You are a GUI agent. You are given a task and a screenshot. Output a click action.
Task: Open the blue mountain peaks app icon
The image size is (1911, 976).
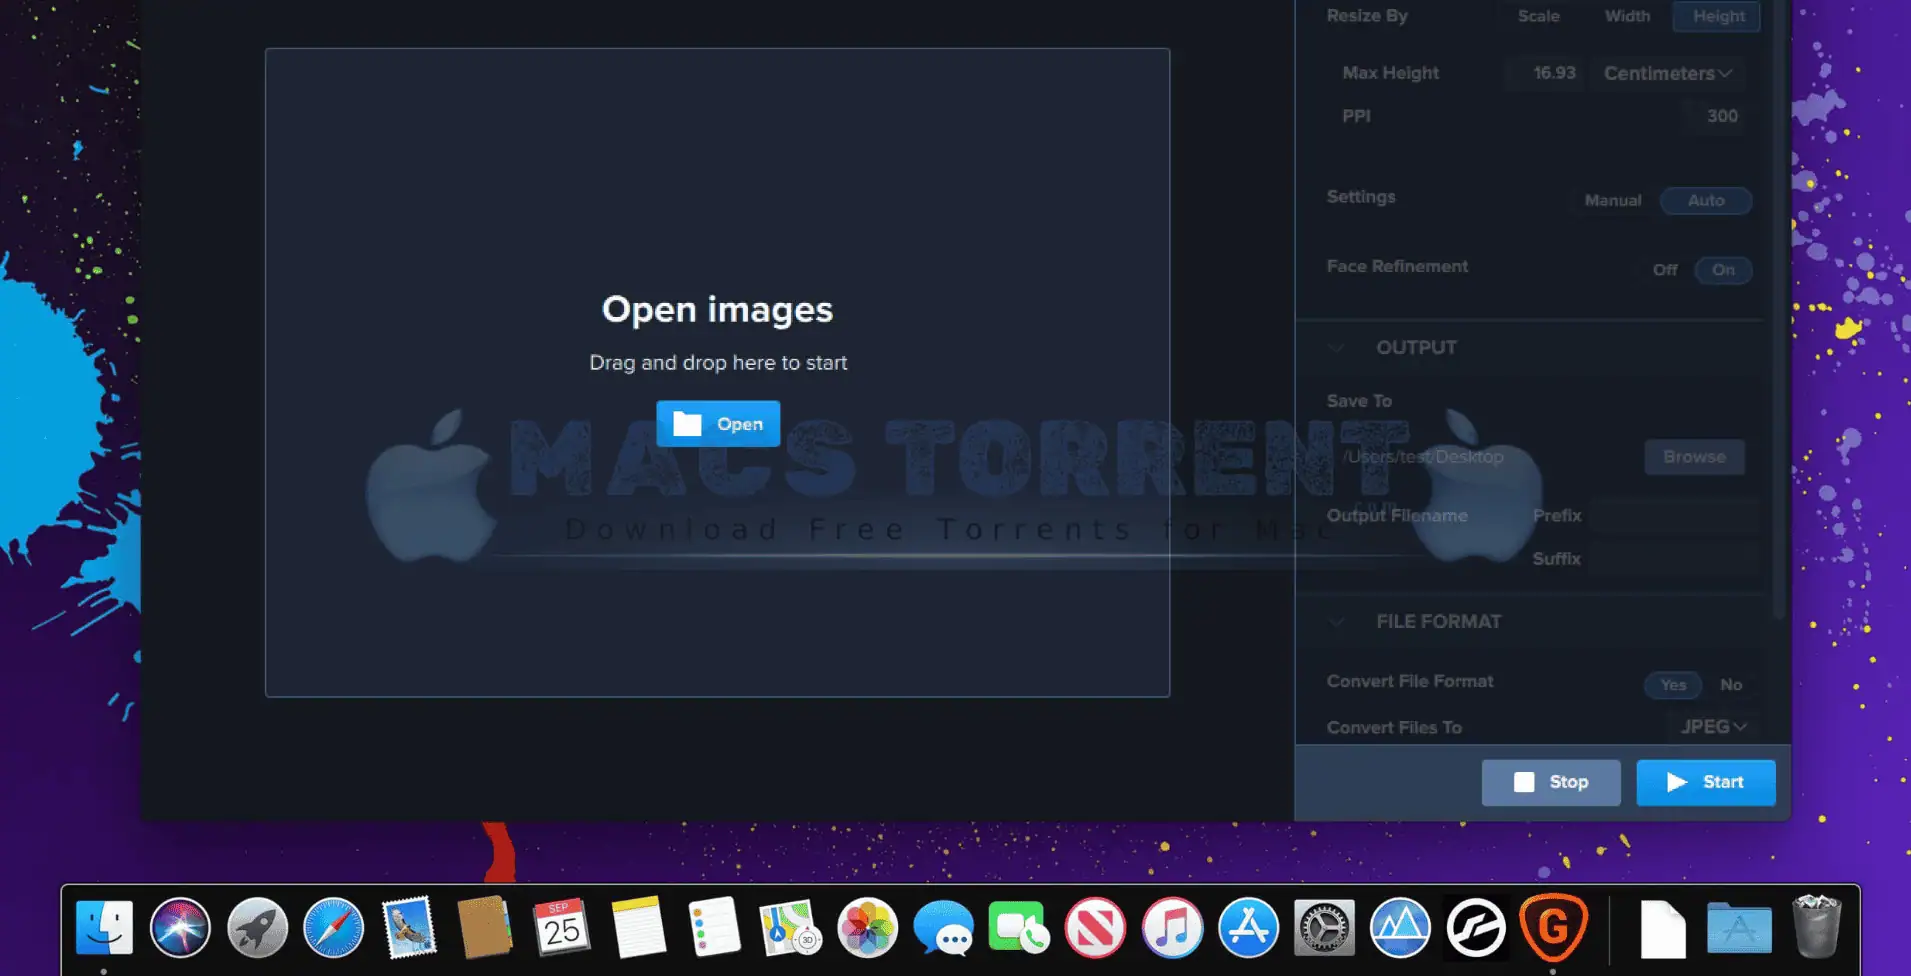pos(1400,928)
